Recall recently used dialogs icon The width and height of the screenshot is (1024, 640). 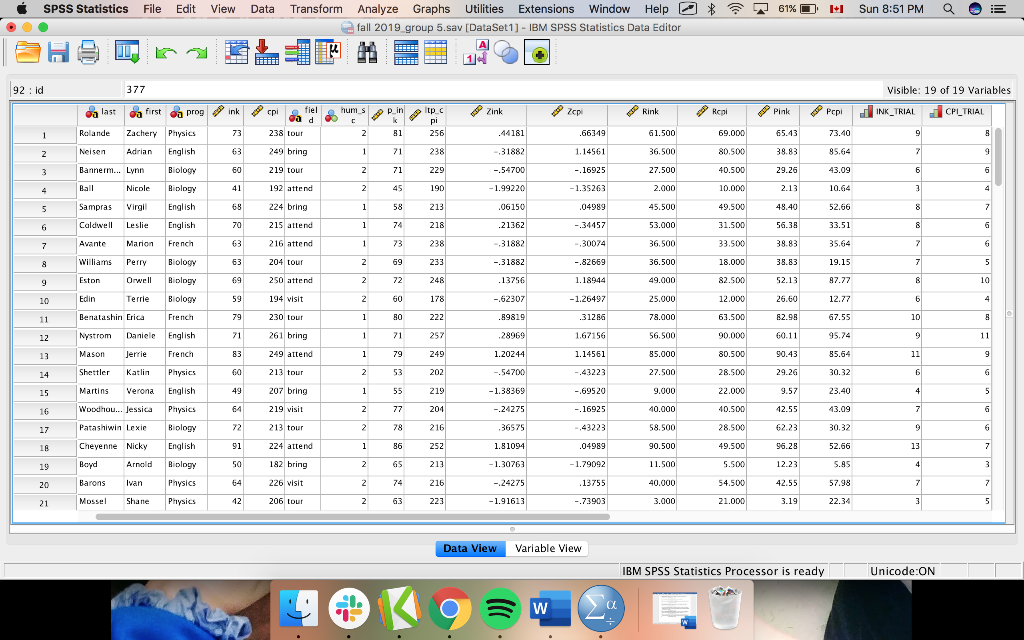coord(127,52)
